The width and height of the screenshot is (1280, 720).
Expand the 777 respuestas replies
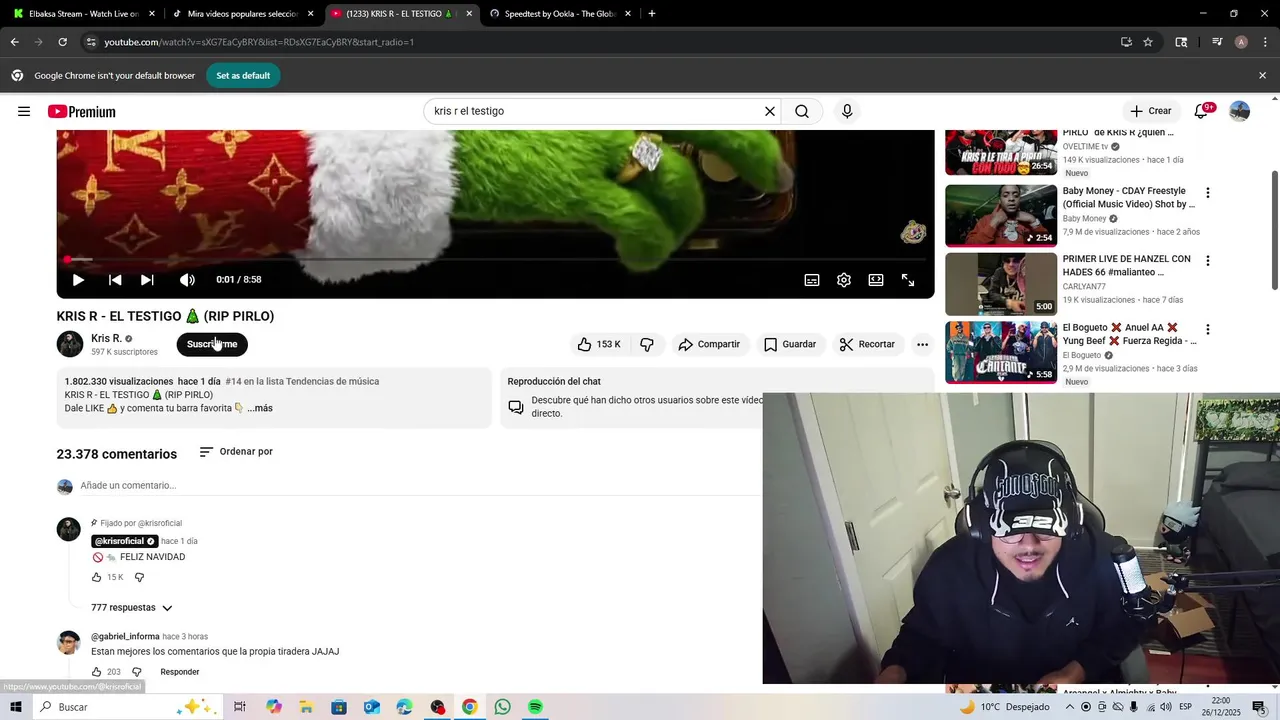pyautogui.click(x=132, y=608)
